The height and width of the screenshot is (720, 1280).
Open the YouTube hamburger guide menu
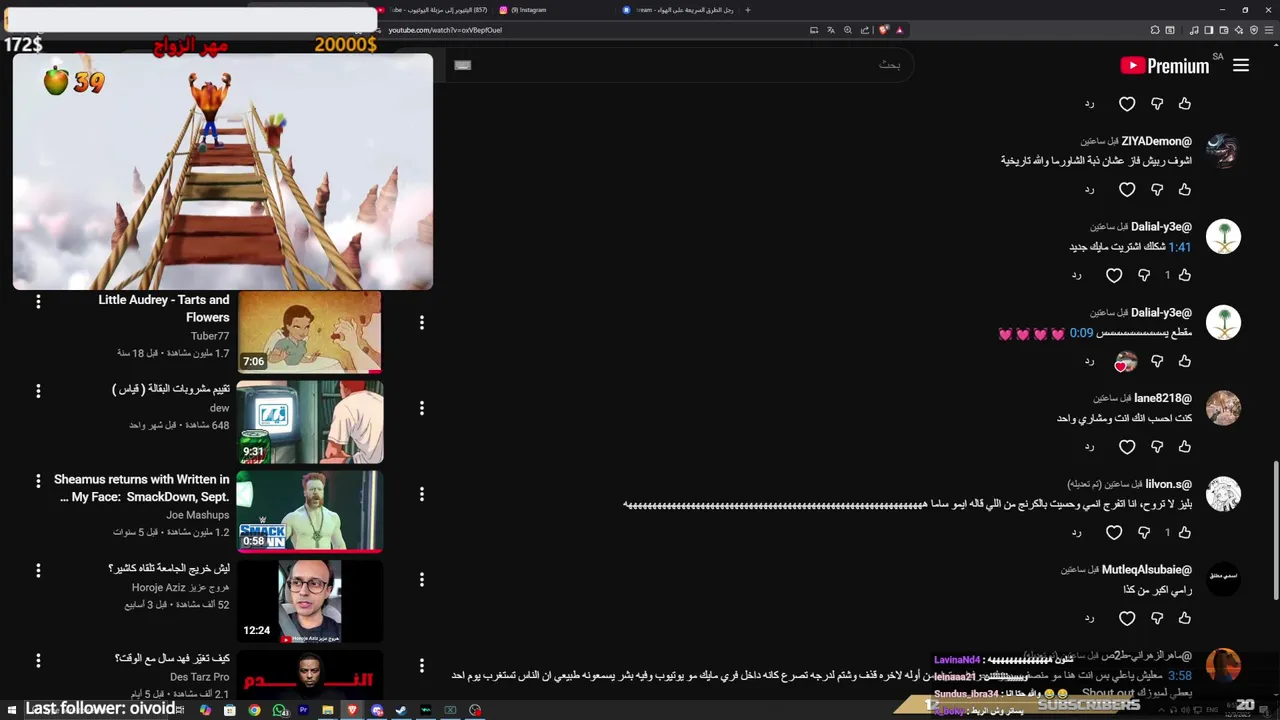tap(1241, 66)
